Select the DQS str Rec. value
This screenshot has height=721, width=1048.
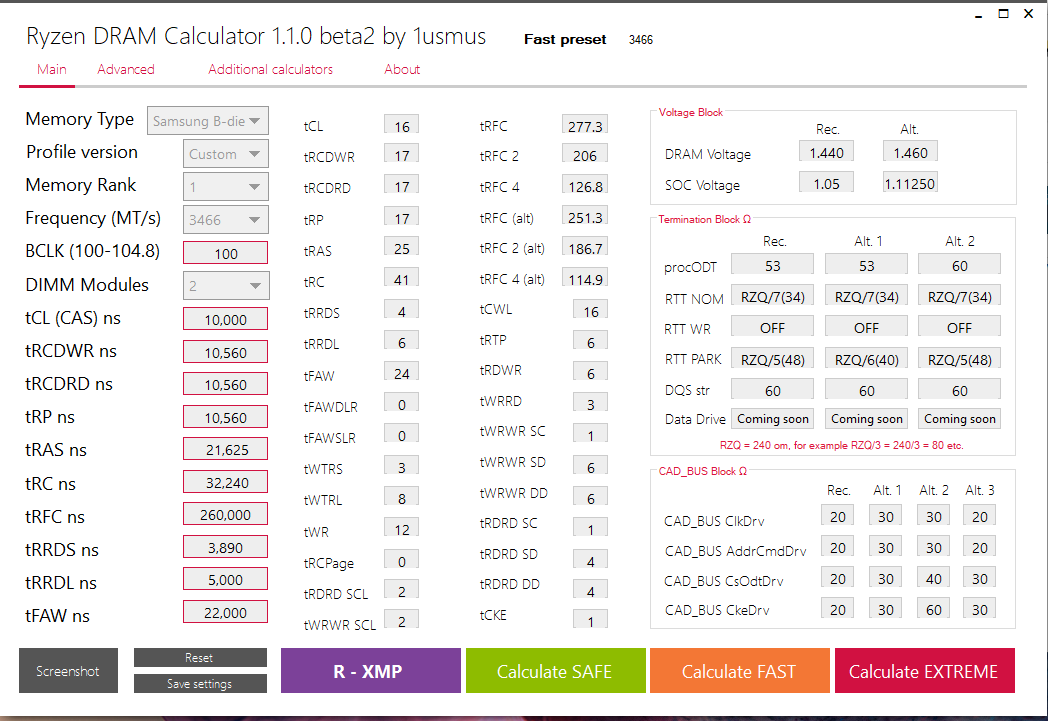773,390
